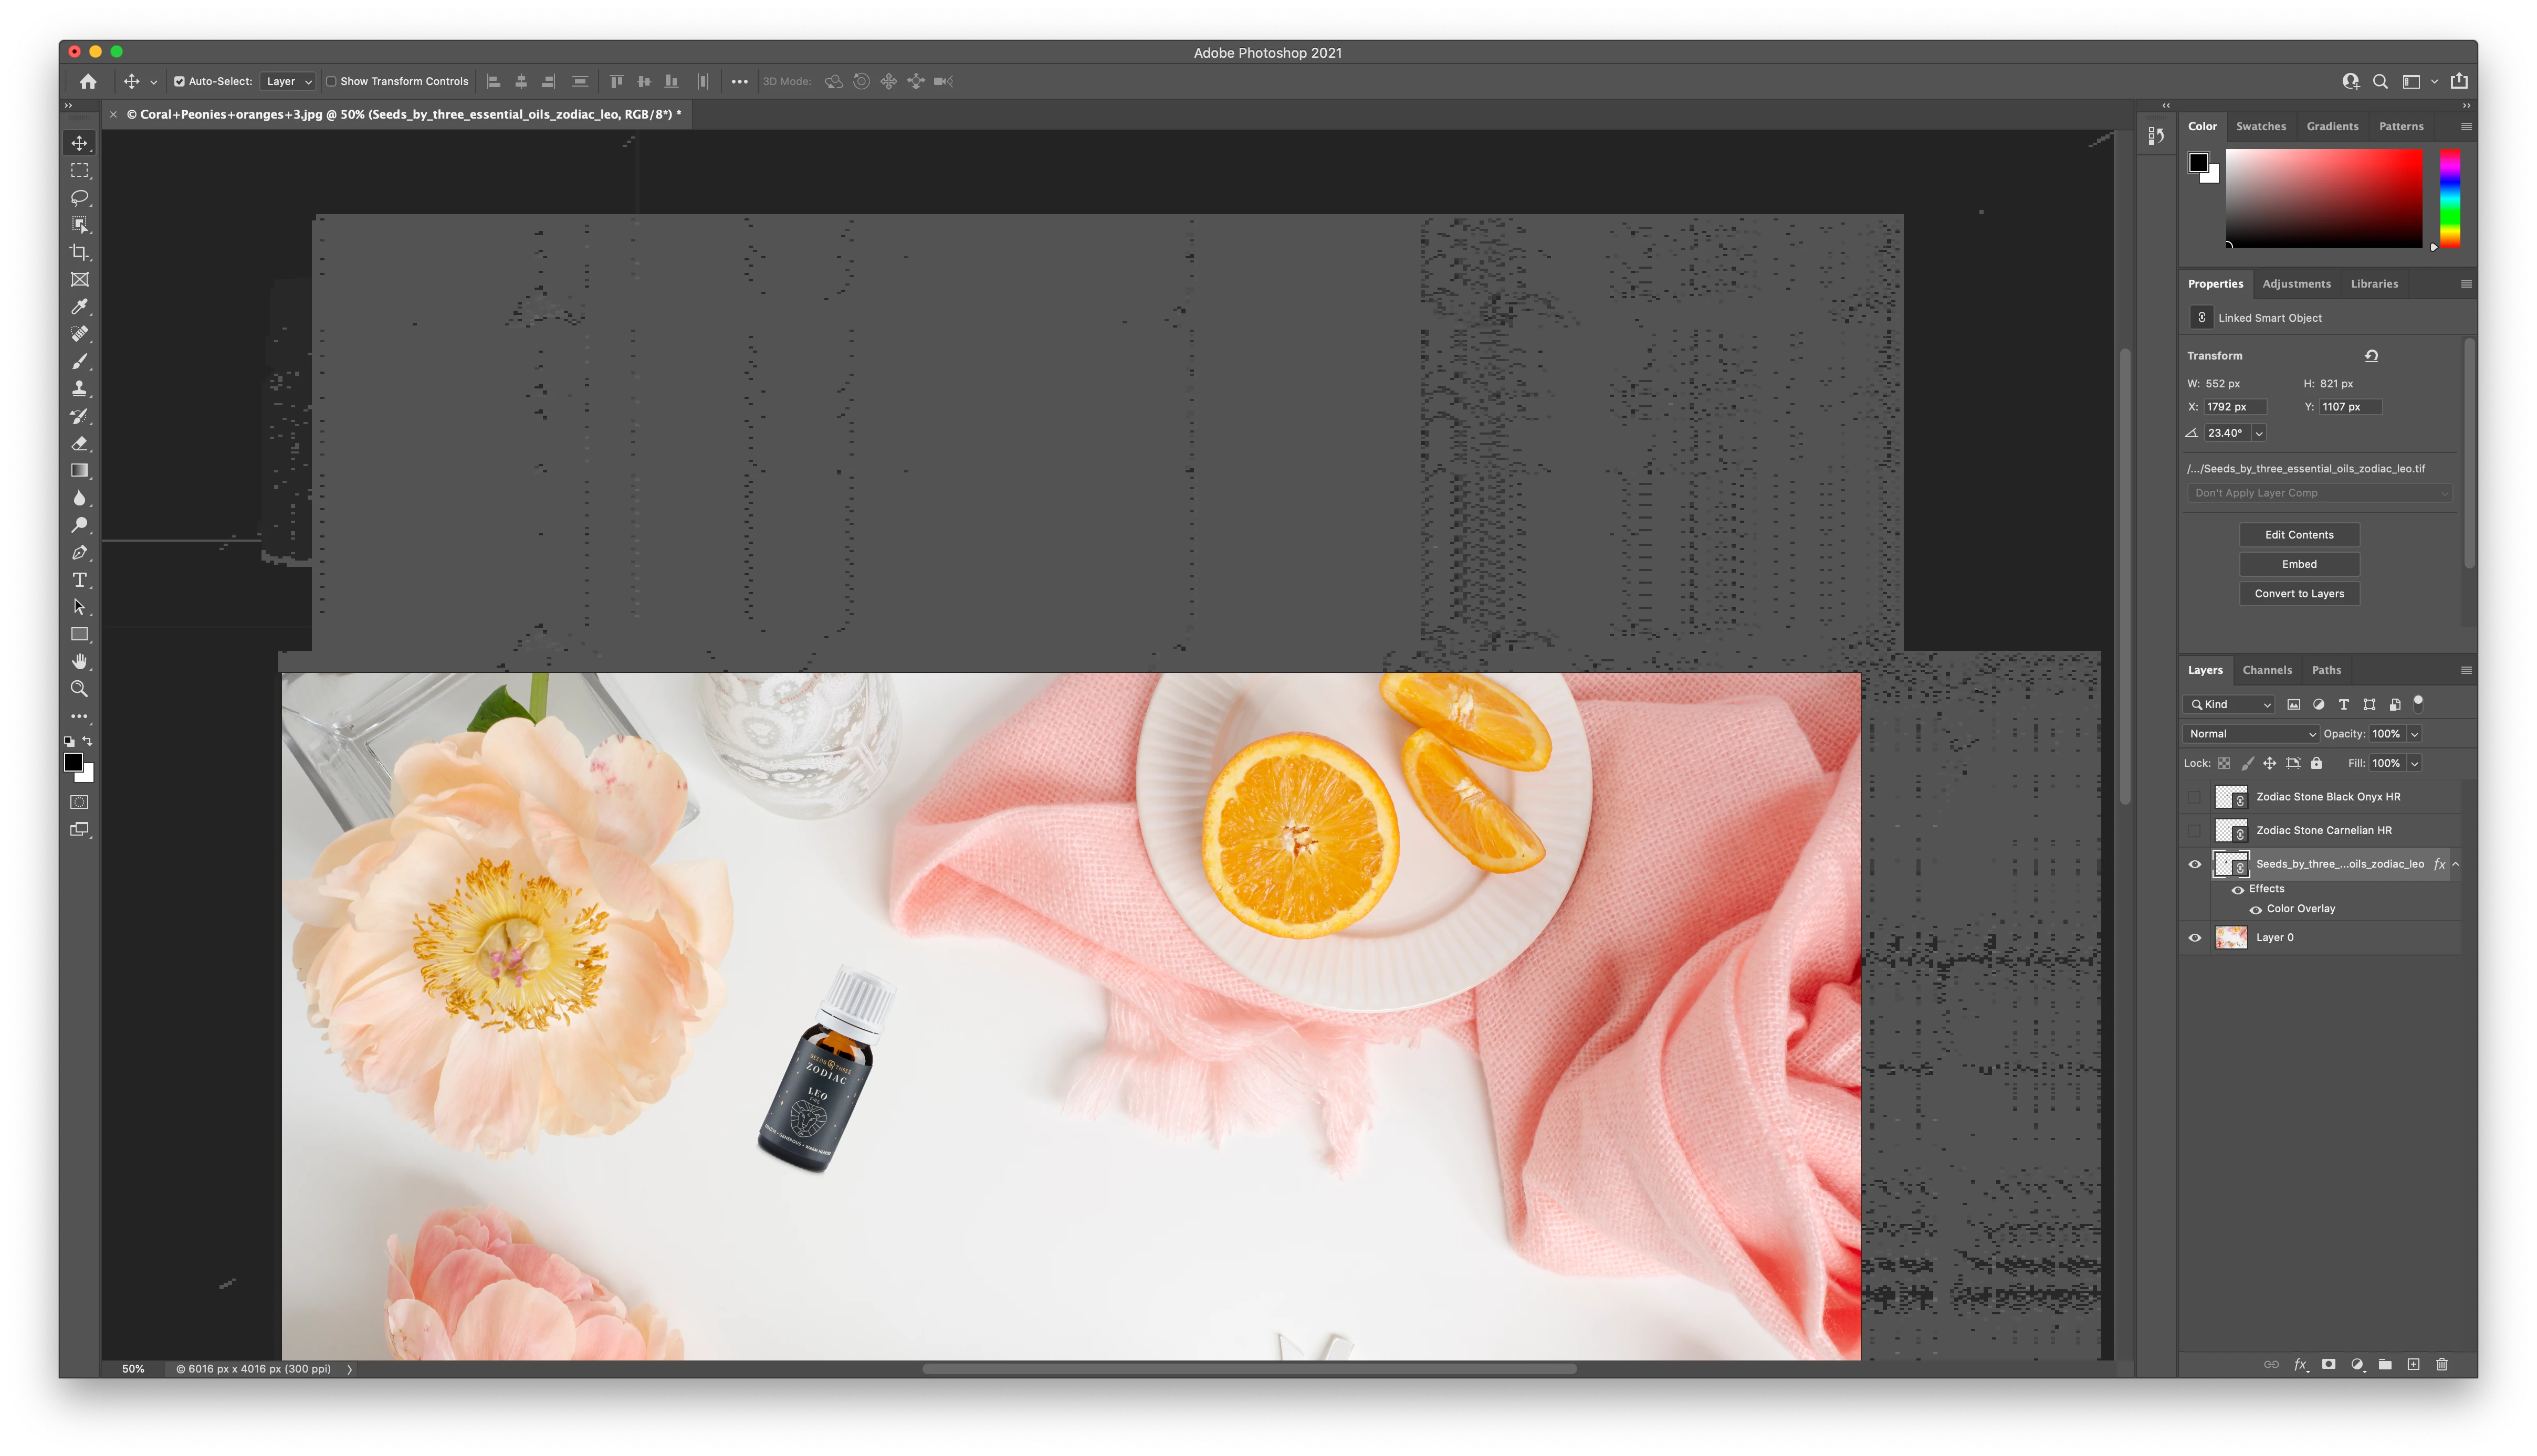Select the Eyedropper tool
The width and height of the screenshot is (2537, 1456).
point(80,307)
